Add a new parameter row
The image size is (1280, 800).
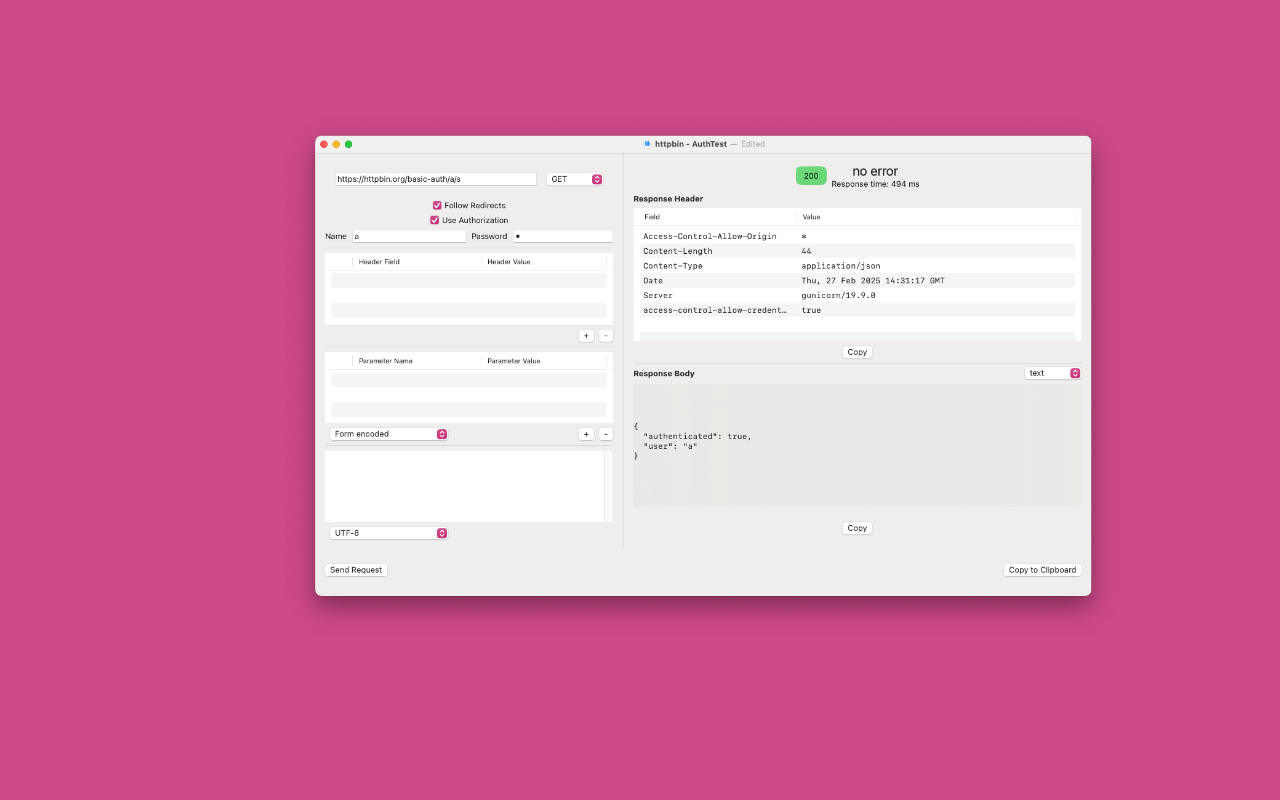(x=586, y=434)
